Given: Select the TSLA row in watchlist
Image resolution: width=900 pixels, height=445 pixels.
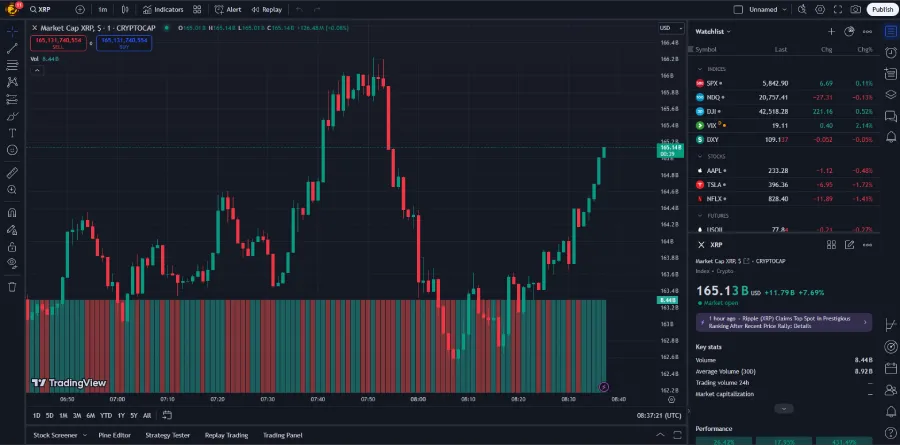Looking at the screenshot, I should (783, 184).
